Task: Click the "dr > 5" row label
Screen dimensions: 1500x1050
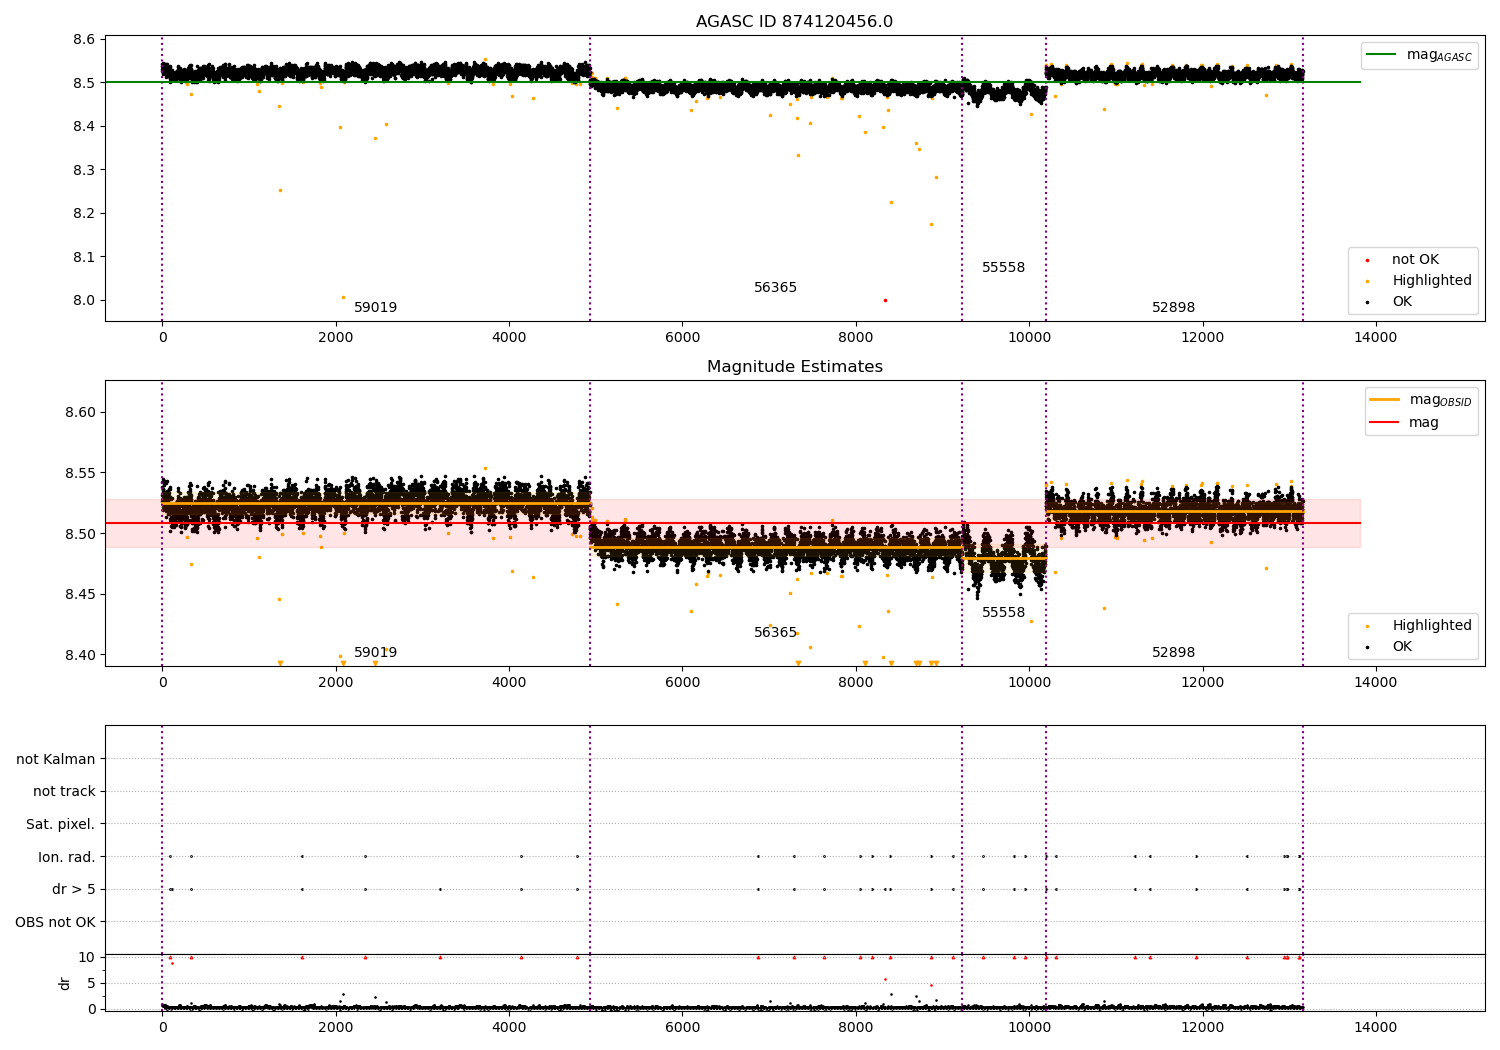Action: (74, 890)
